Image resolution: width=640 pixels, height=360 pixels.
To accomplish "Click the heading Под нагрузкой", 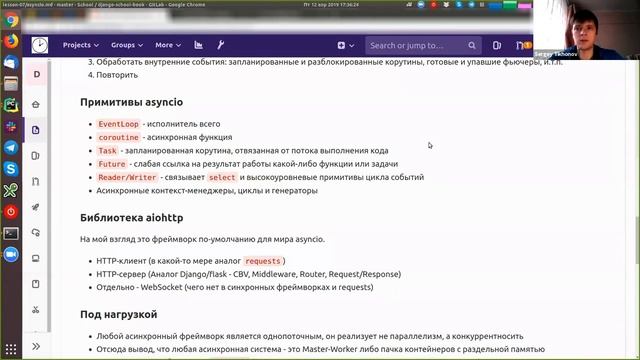I will [x=119, y=314].
